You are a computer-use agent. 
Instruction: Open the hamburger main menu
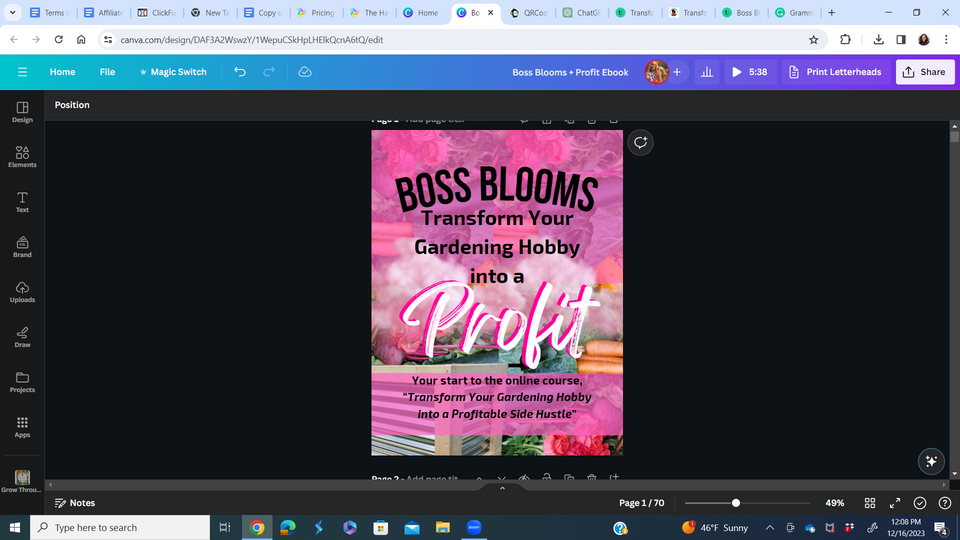click(x=22, y=72)
